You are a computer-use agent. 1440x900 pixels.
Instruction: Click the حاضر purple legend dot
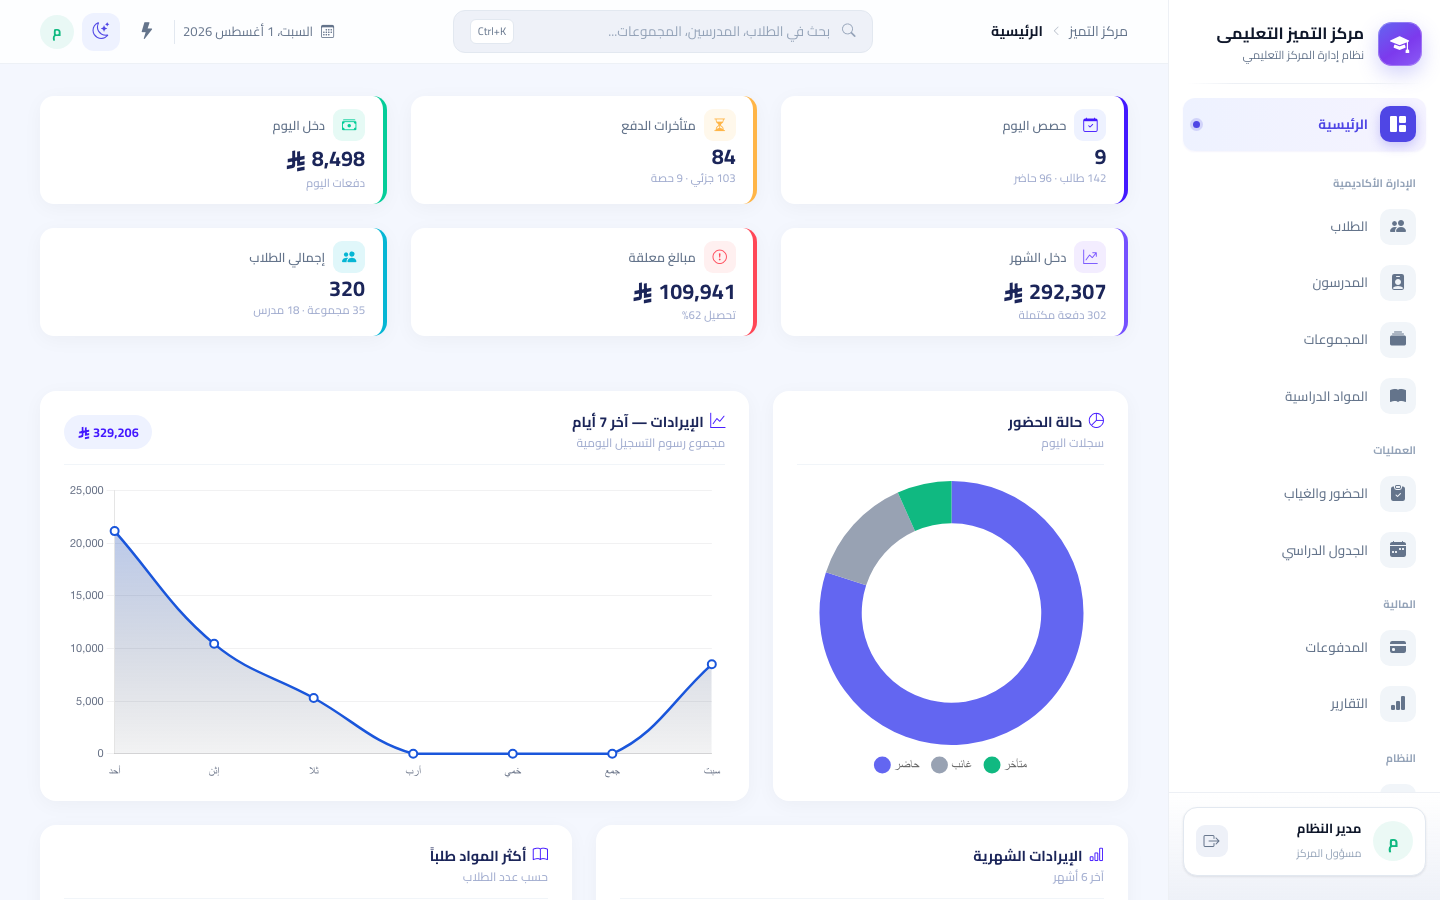(882, 765)
